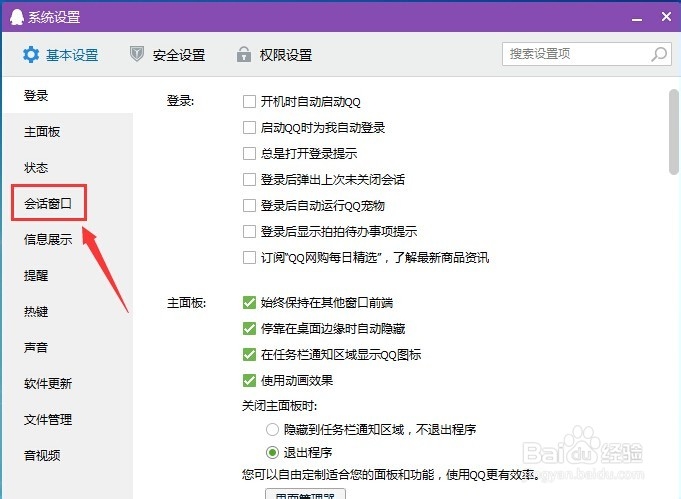Click the vertical scrollbar thumb
681x499 pixels.
pyautogui.click(x=674, y=132)
